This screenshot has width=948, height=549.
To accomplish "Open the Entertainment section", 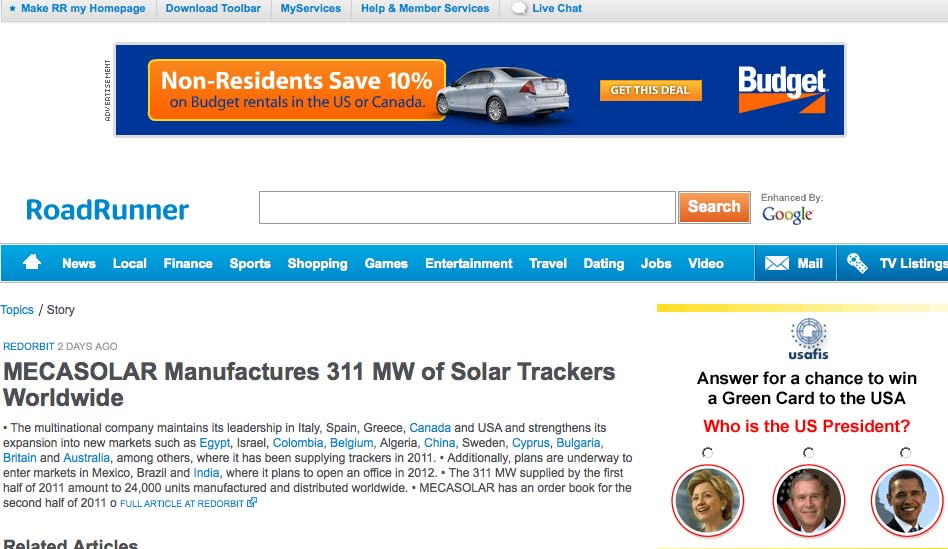I will pos(469,264).
